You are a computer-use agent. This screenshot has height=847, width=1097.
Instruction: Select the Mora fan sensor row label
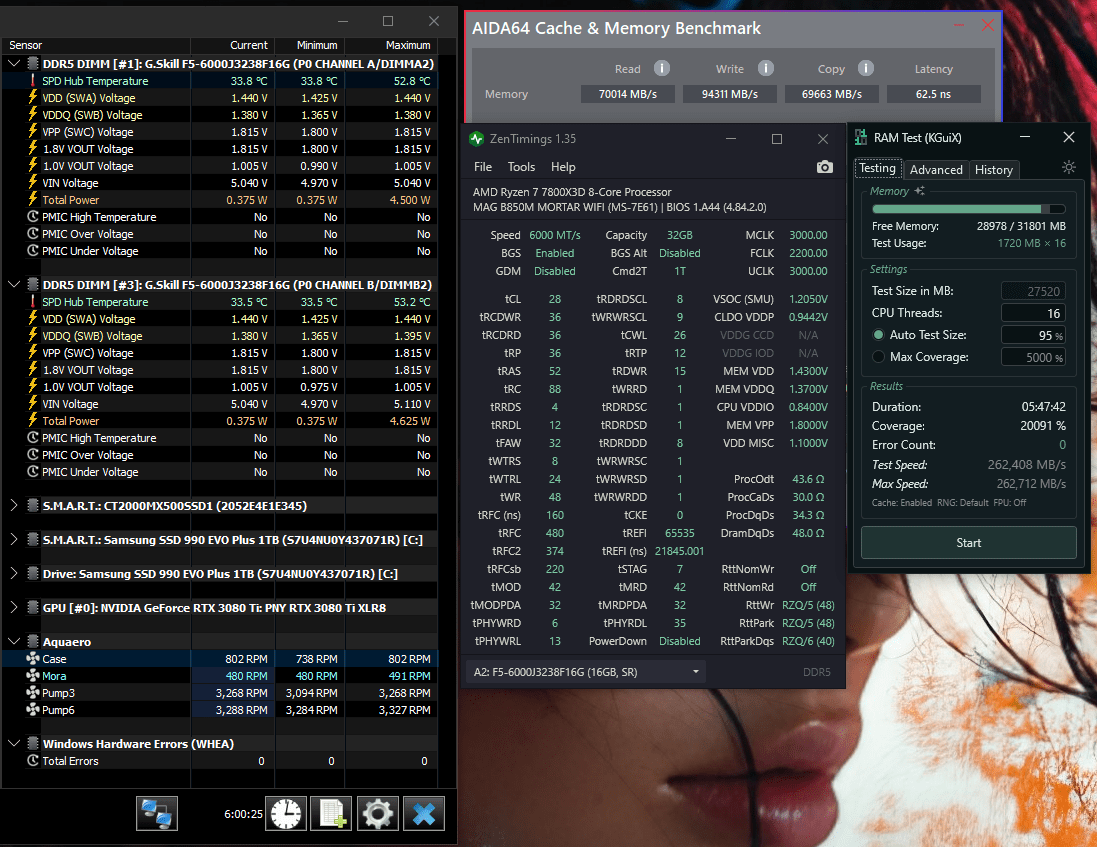54,676
